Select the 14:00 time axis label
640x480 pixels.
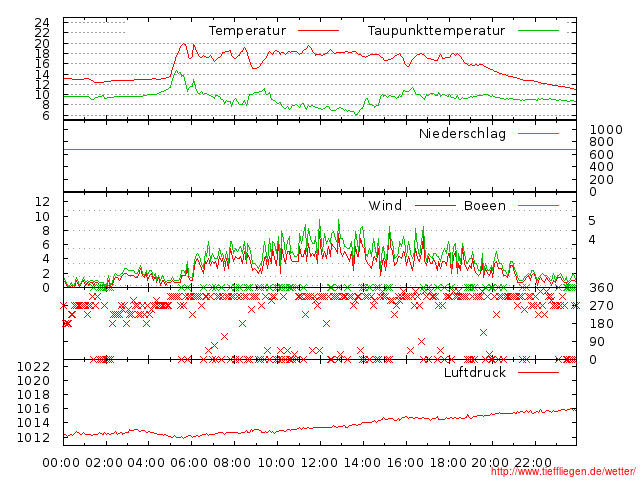pos(362,463)
